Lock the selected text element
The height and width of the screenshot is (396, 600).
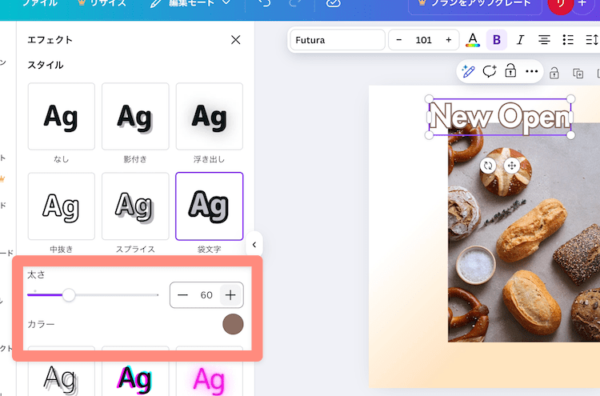(510, 71)
